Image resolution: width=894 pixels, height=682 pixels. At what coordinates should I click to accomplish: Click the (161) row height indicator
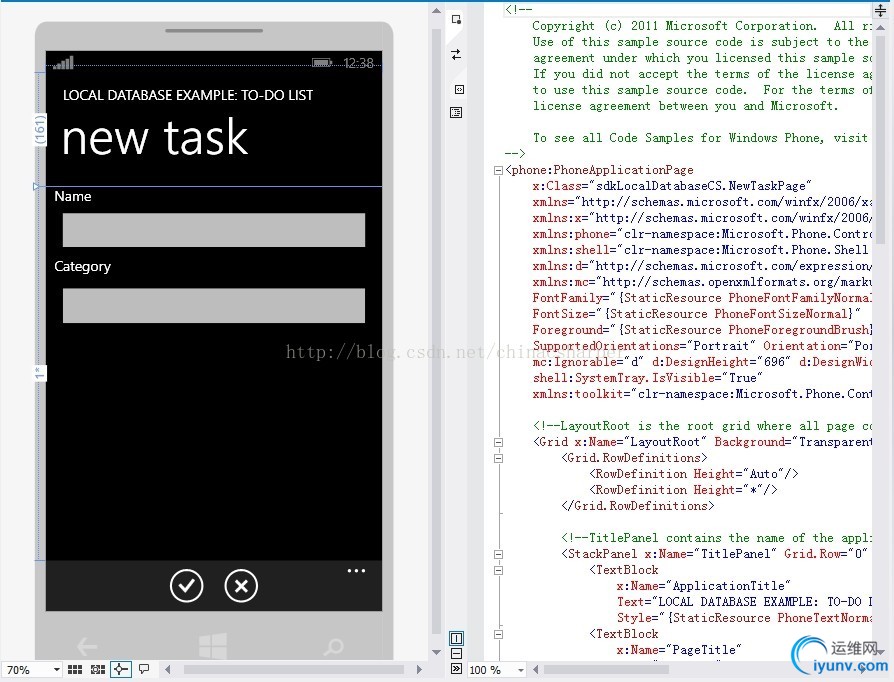[x=39, y=130]
